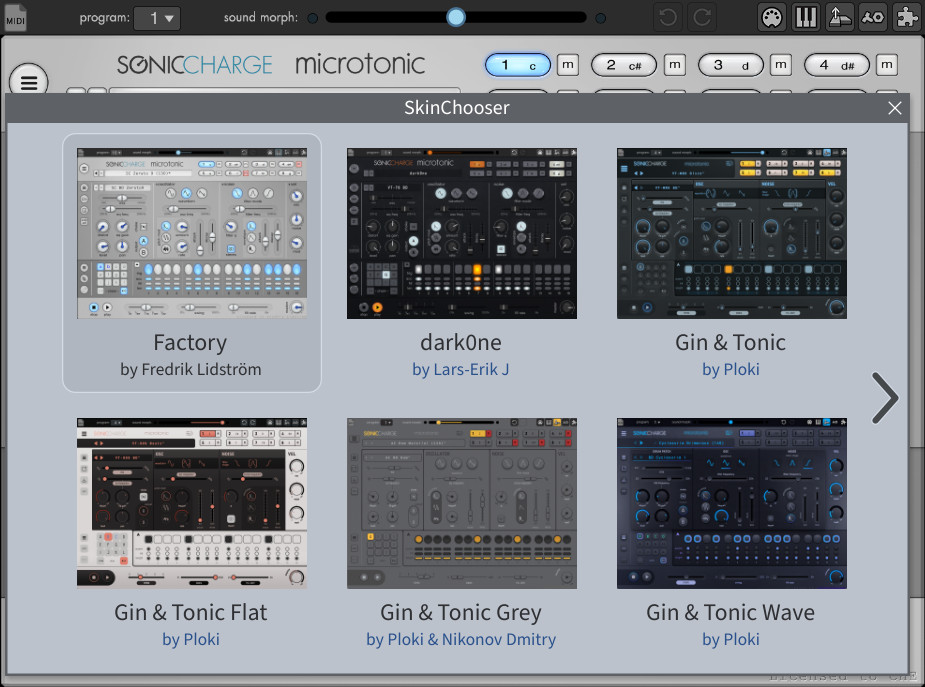925x687 pixels.
Task: Open the 'by Ploki & Nikonov Dmitry' link
Action: [461, 639]
